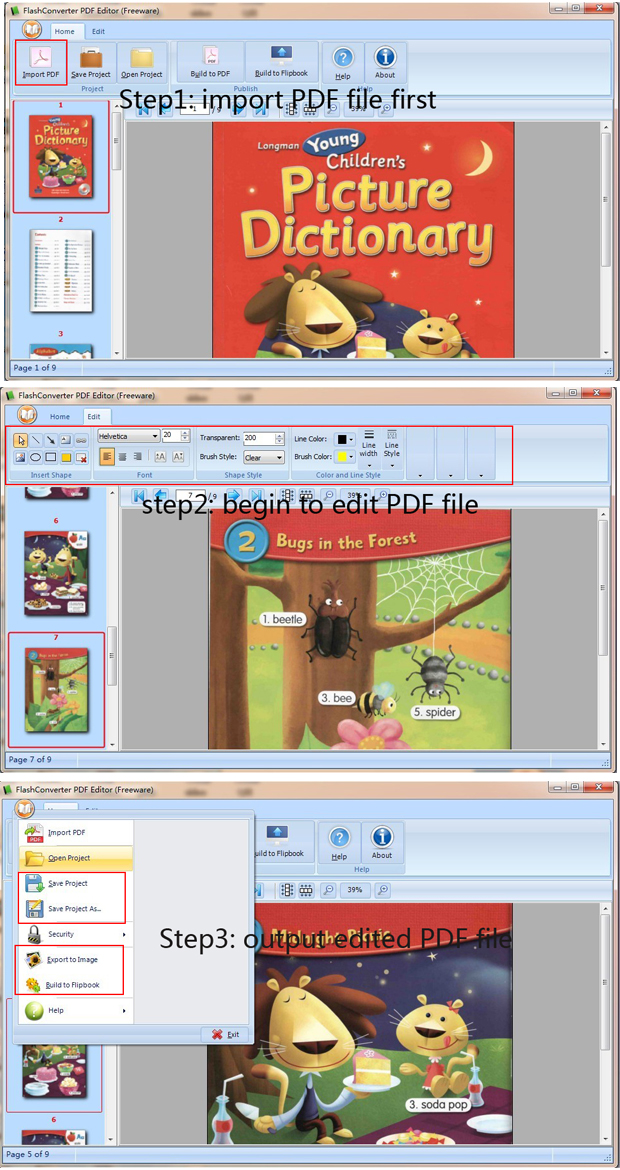Select Home tab in Step1 window
620x1170 pixels.
tap(65, 32)
